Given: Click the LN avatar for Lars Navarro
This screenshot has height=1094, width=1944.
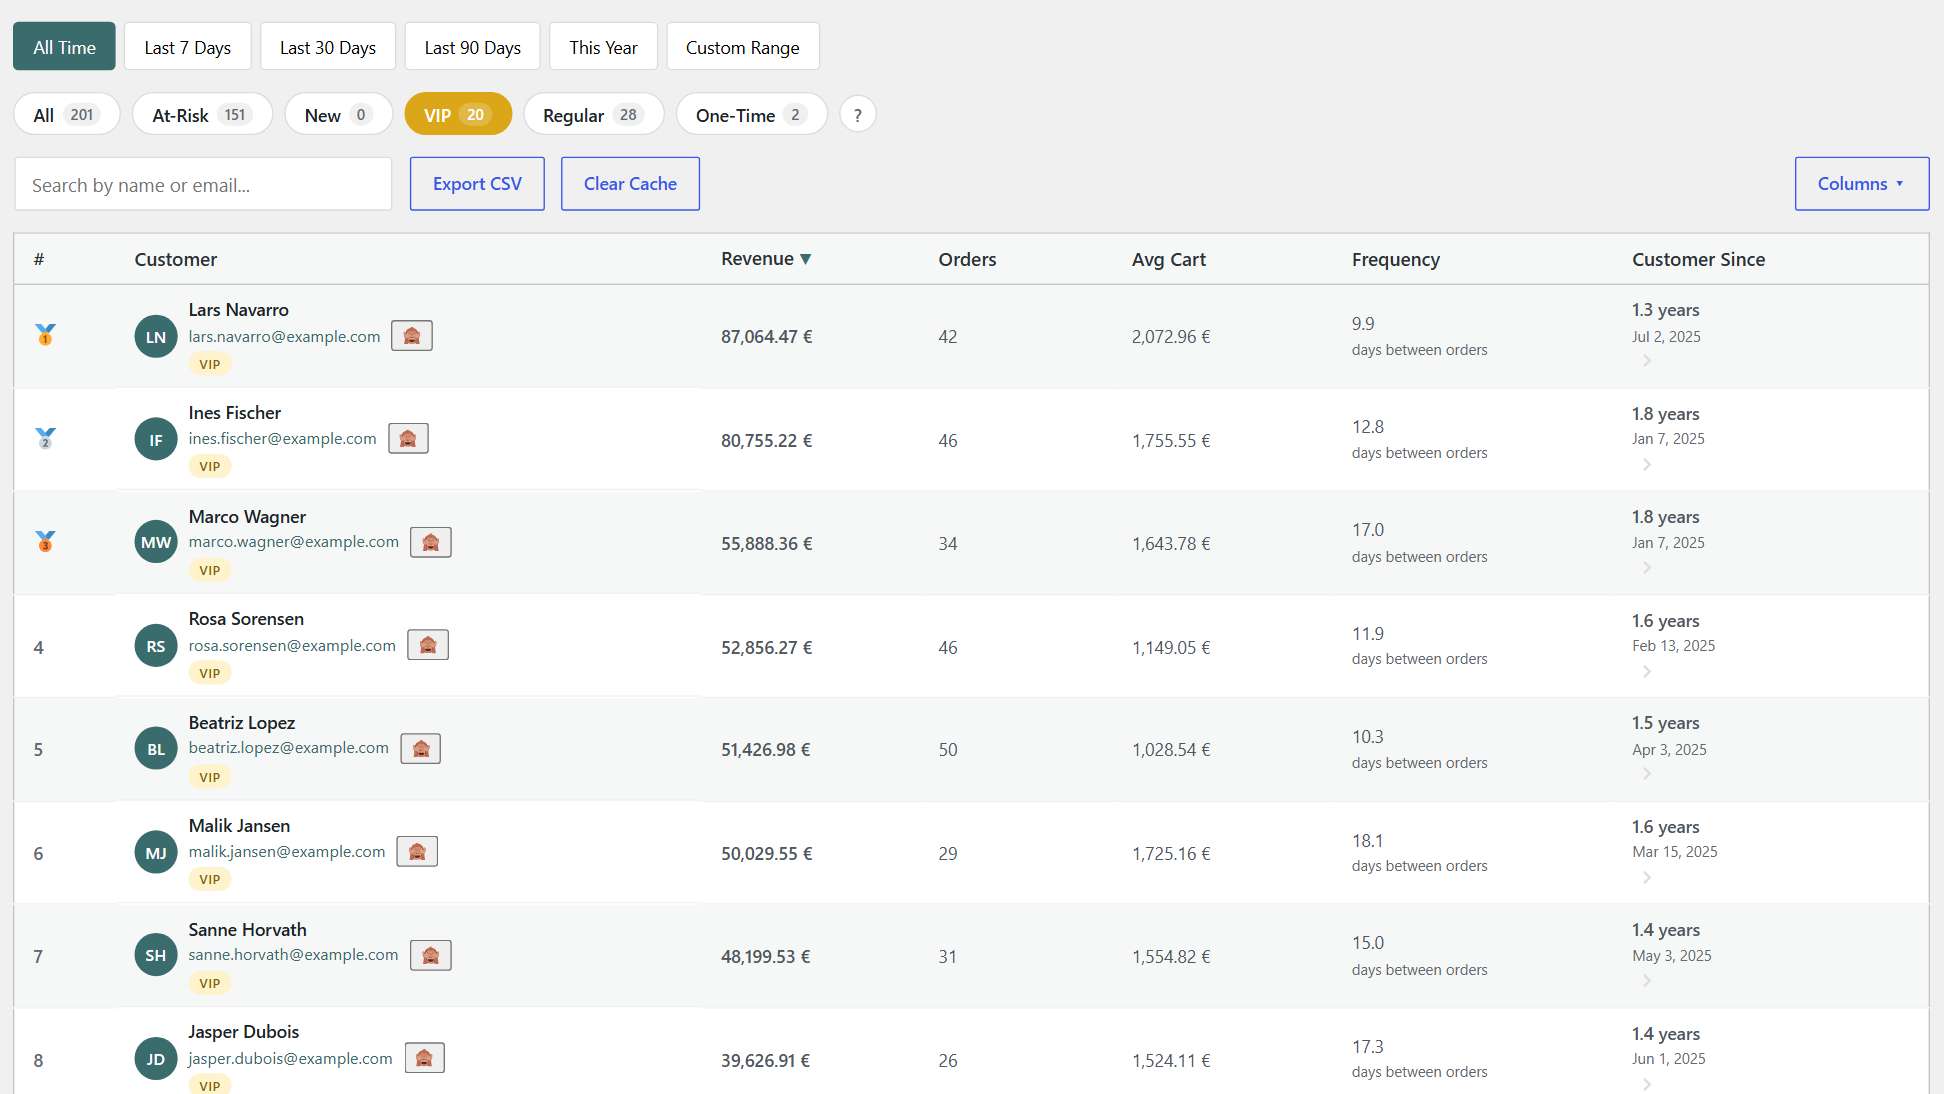Looking at the screenshot, I should [156, 336].
